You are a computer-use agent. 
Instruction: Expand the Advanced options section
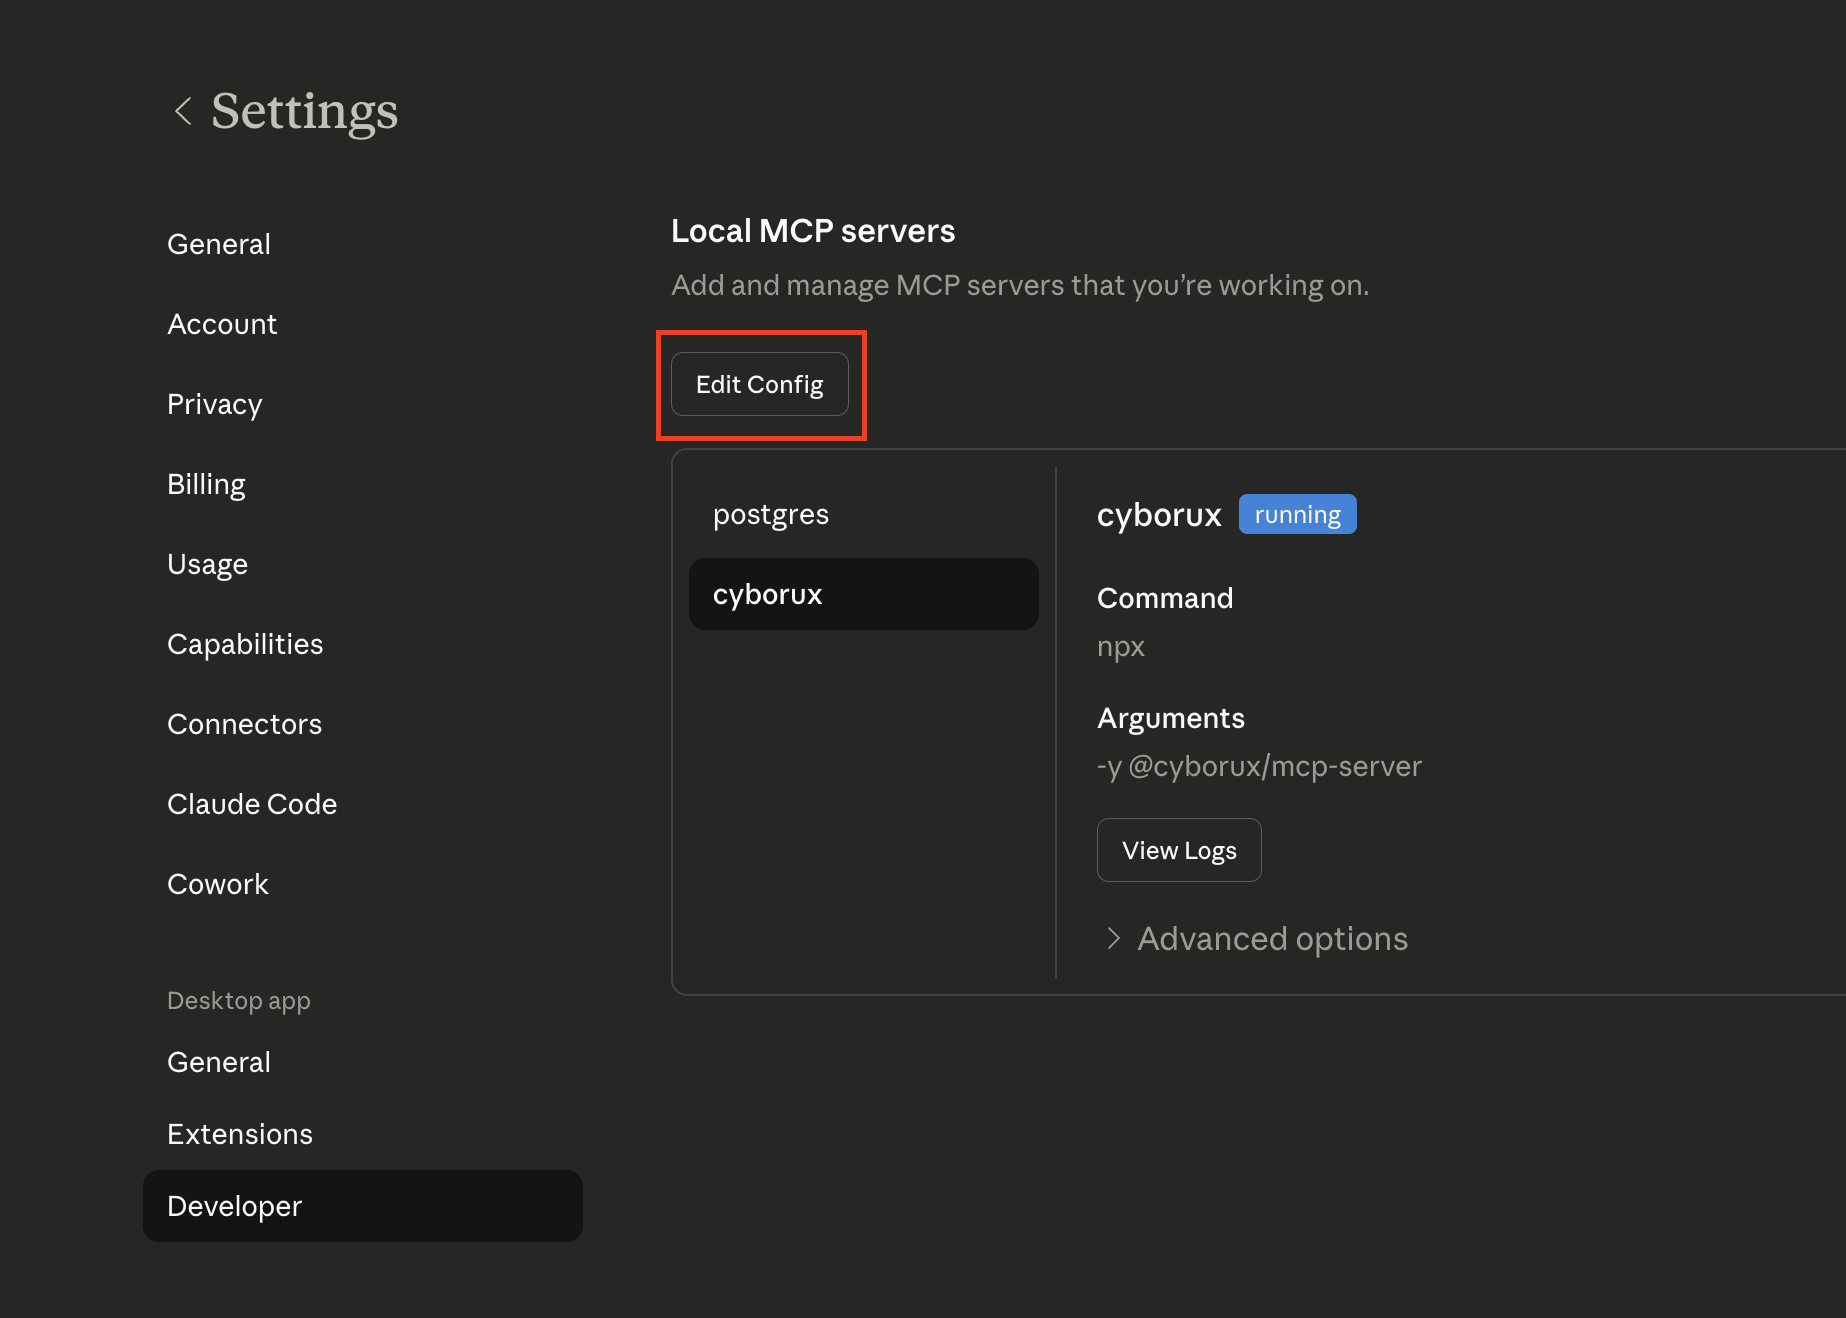pos(1271,938)
